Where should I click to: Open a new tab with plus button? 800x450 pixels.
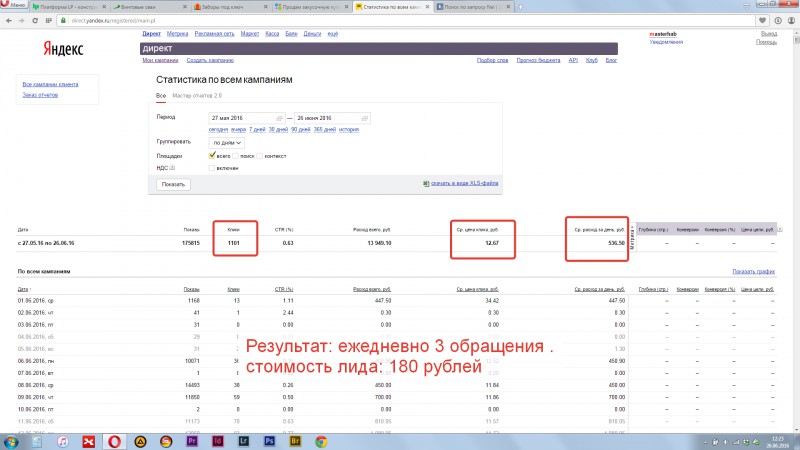(520, 7)
